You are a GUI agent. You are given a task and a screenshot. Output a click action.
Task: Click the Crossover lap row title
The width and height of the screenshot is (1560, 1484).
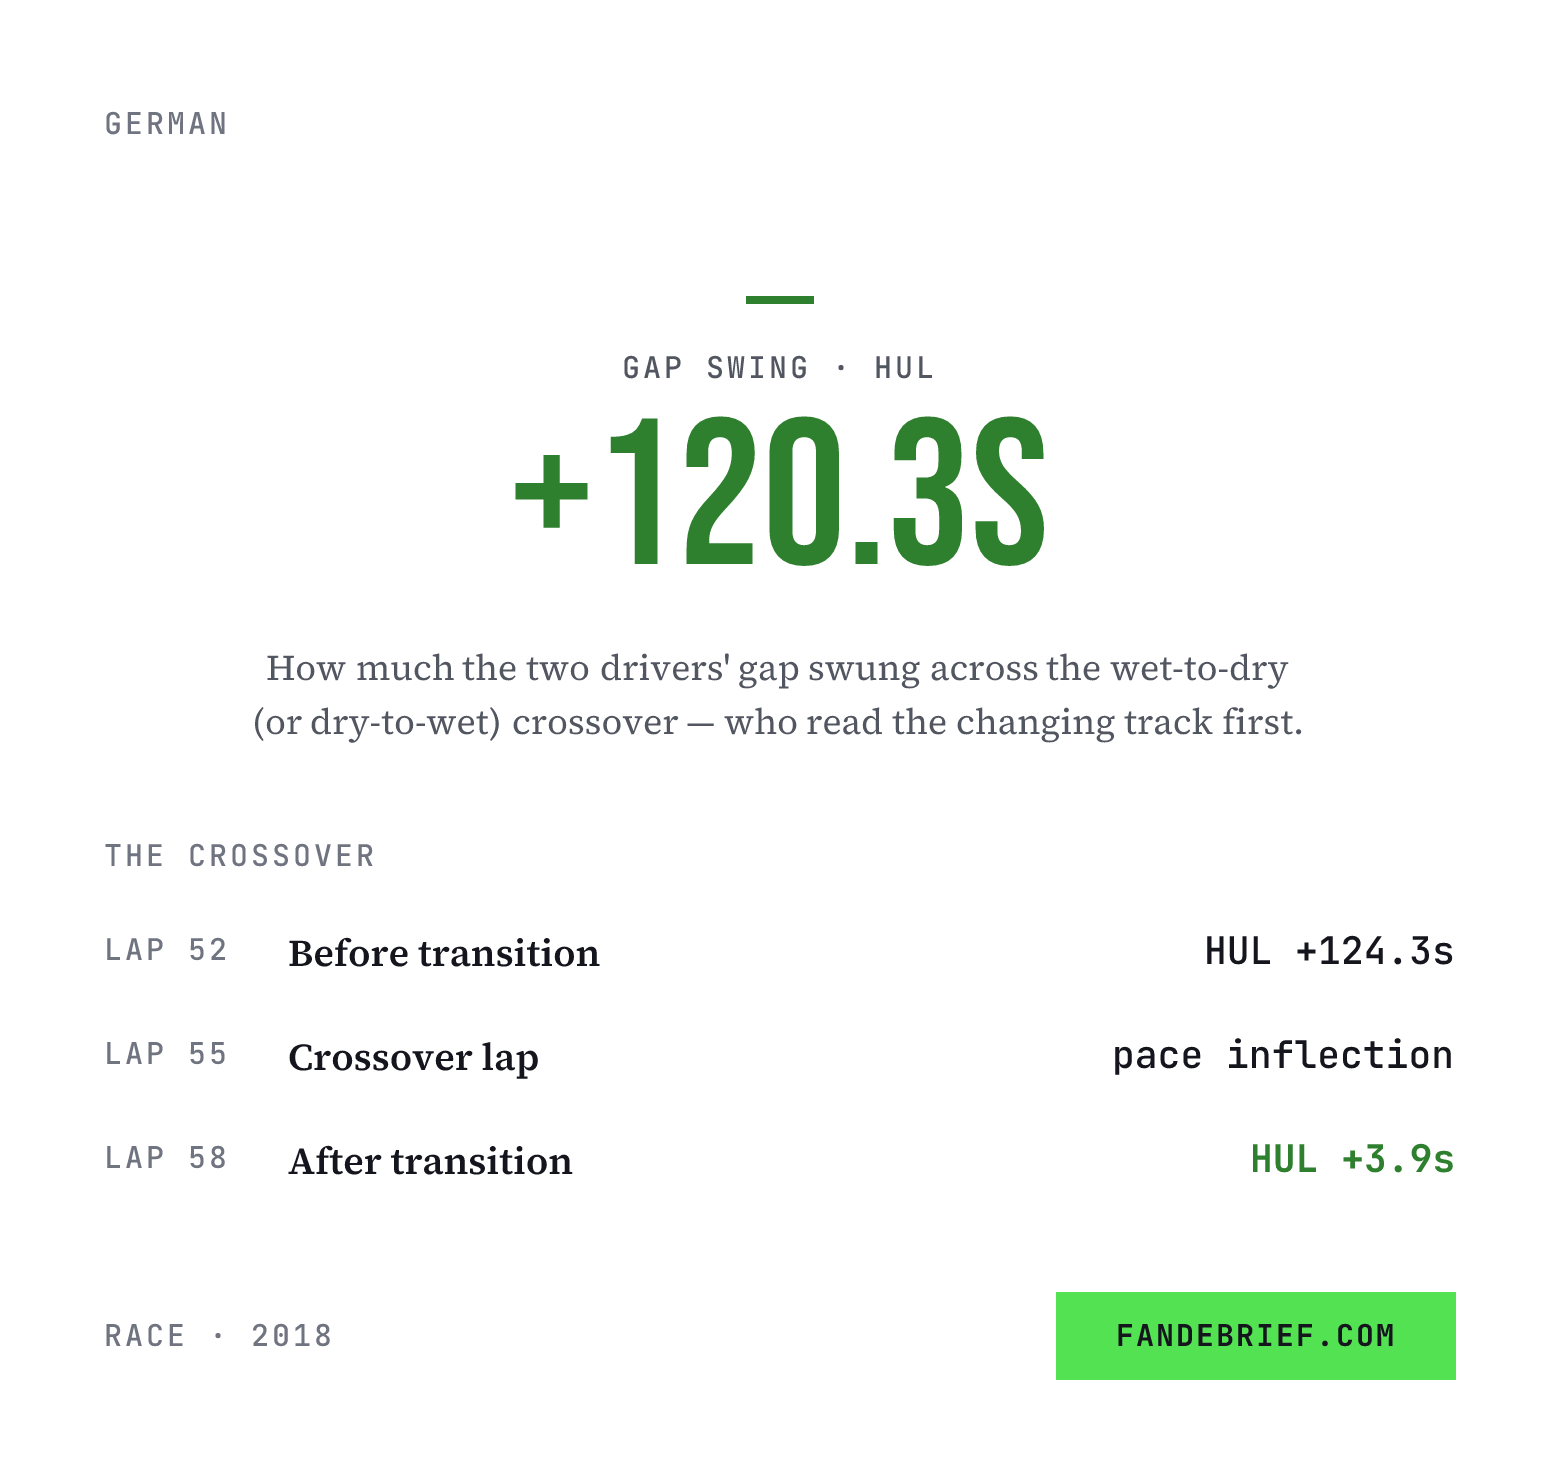(x=413, y=1058)
